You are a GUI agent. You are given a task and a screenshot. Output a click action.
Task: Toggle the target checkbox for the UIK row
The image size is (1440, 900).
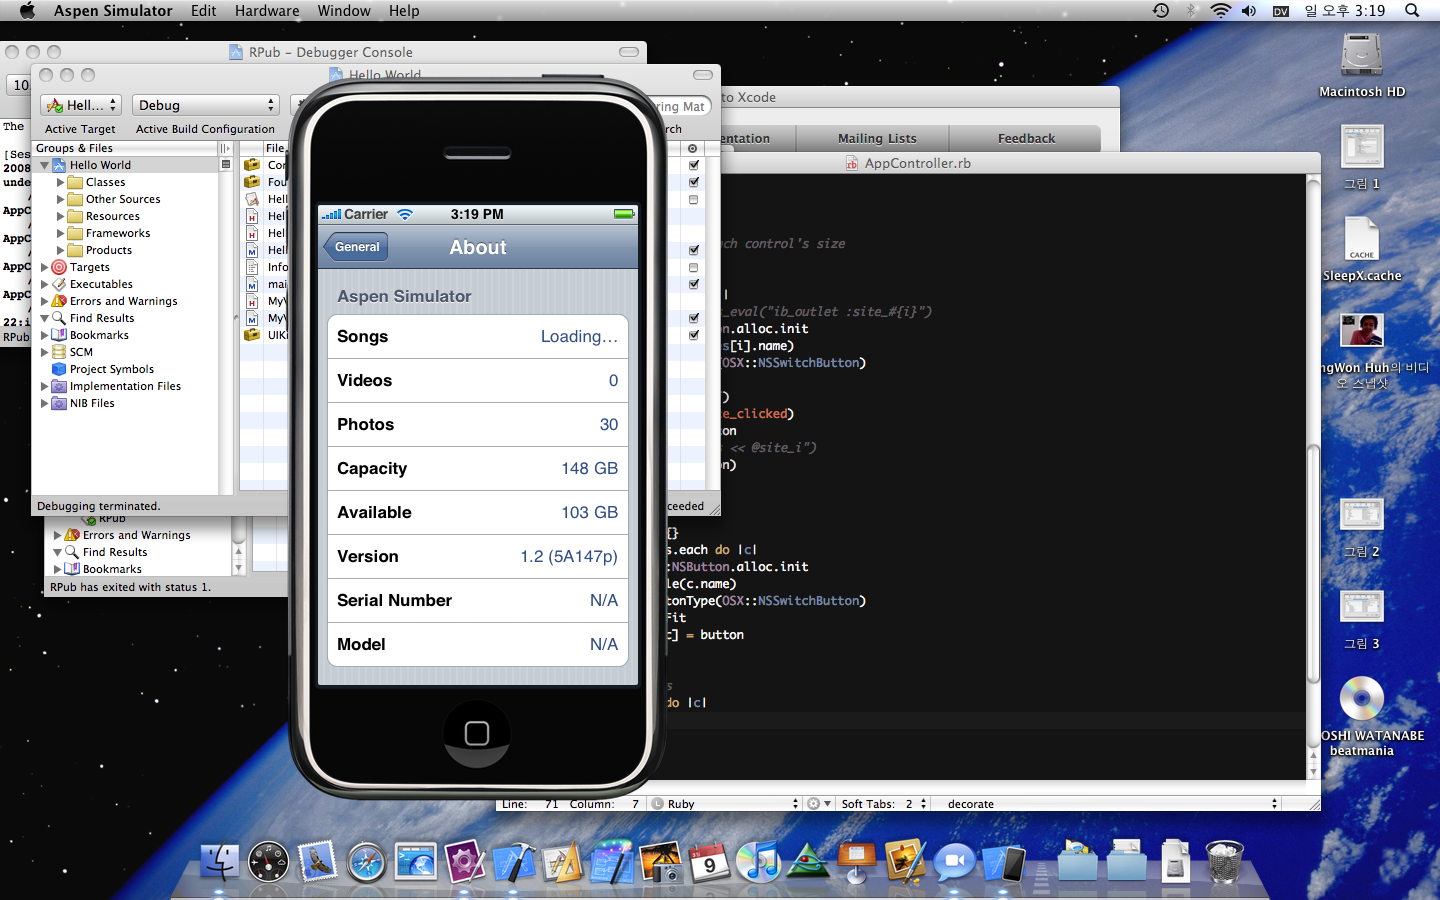coord(694,335)
